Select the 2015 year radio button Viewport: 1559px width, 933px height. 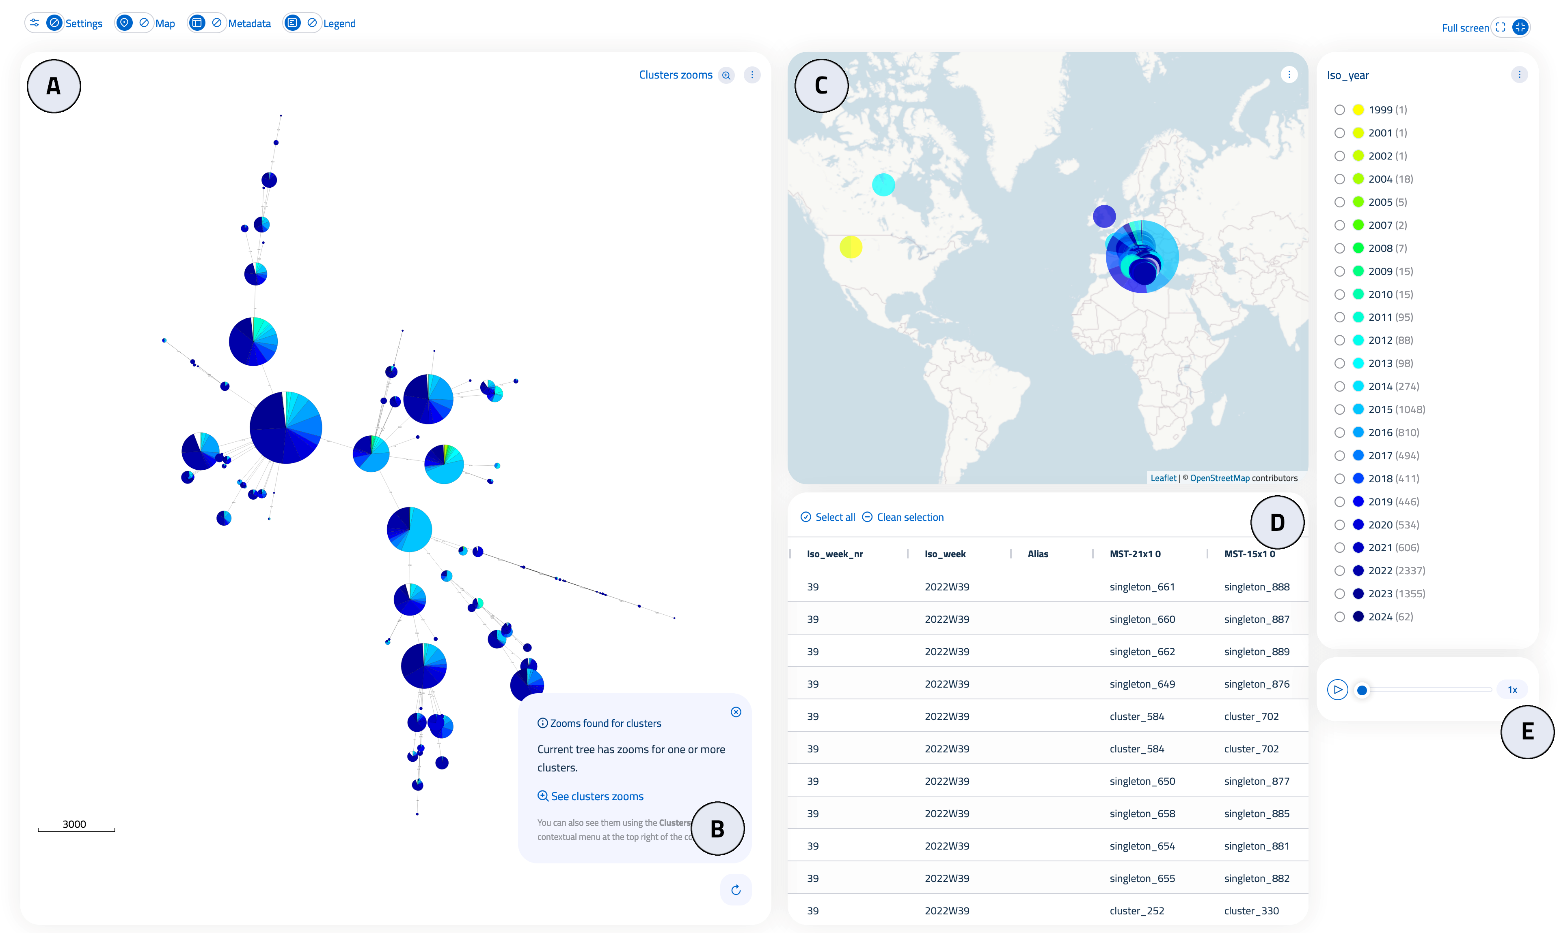[x=1340, y=410]
